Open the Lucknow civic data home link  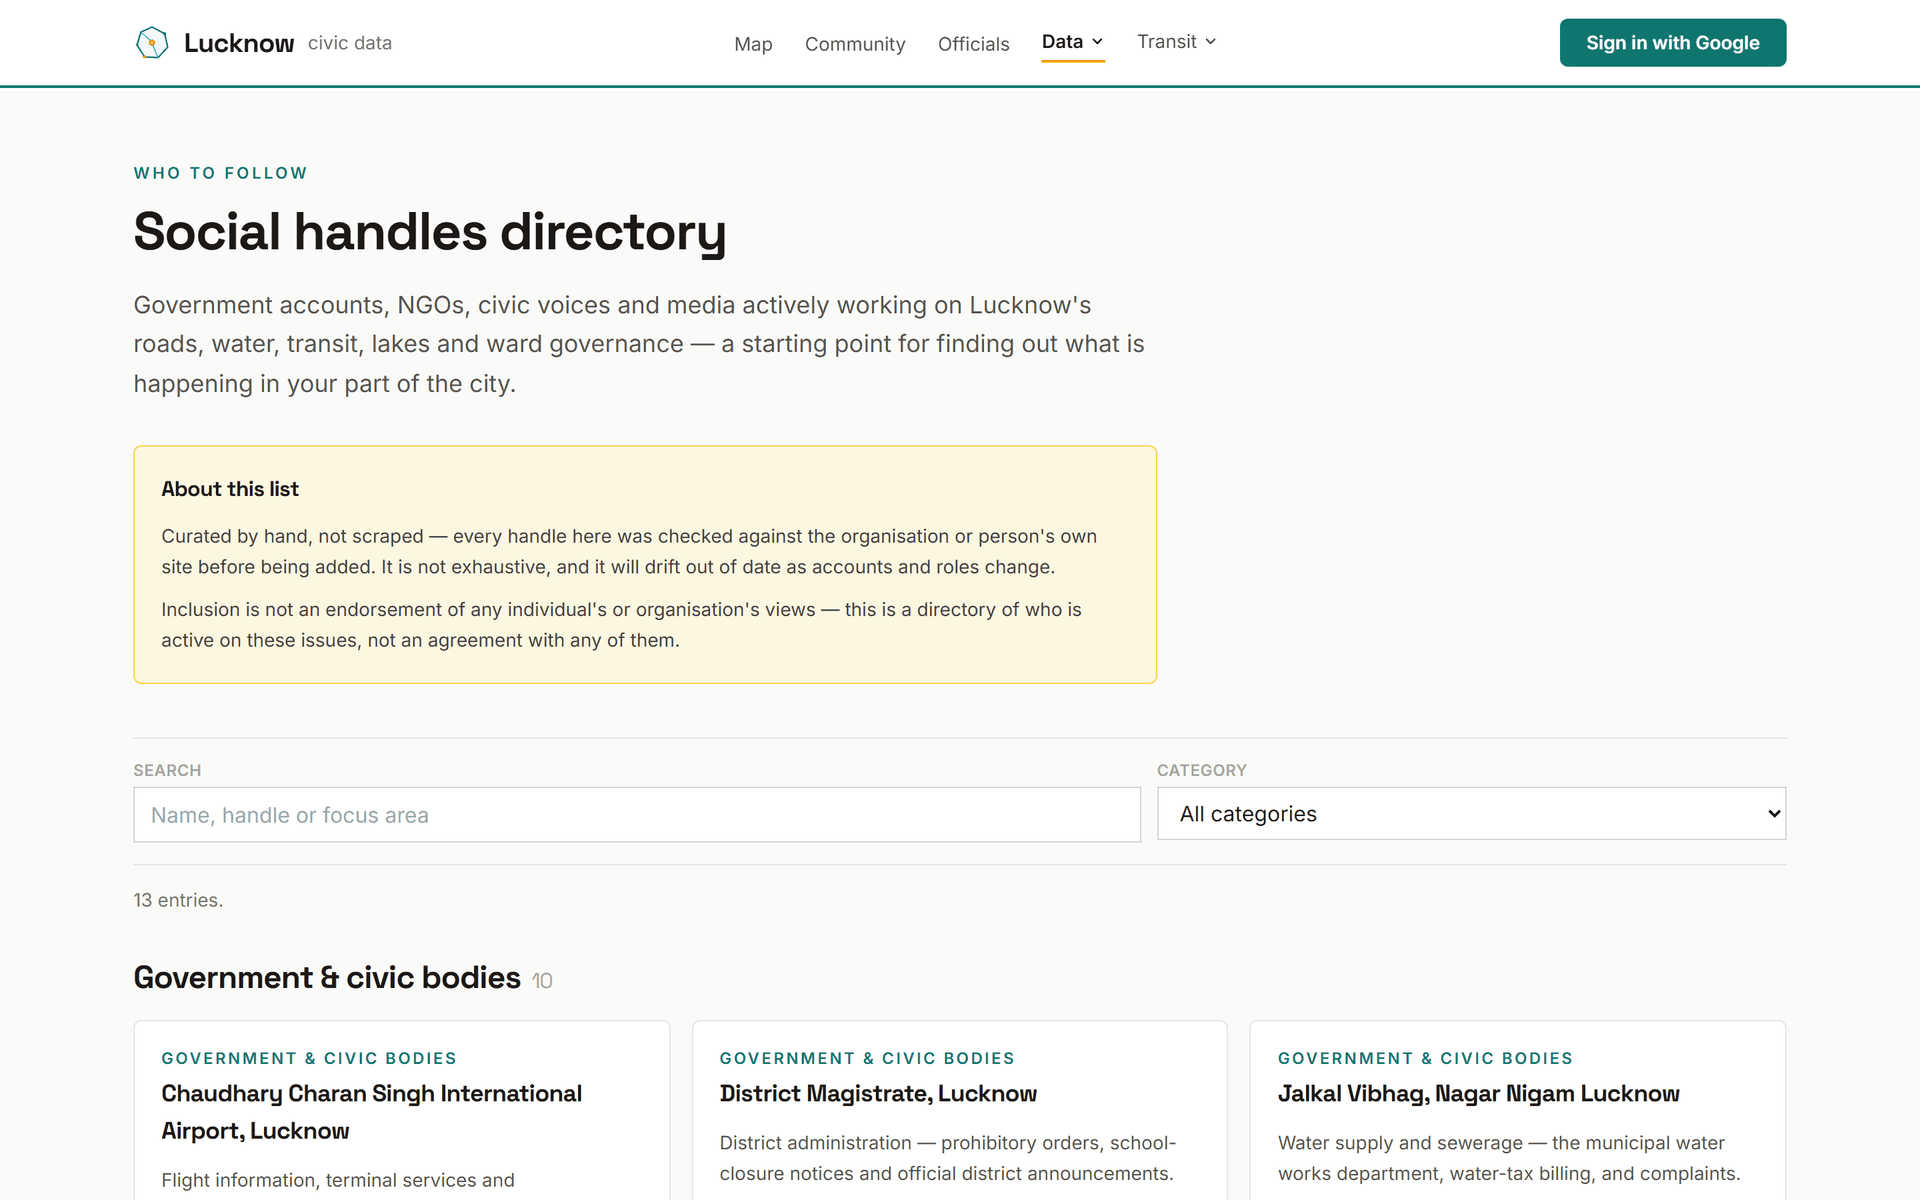pos(264,43)
